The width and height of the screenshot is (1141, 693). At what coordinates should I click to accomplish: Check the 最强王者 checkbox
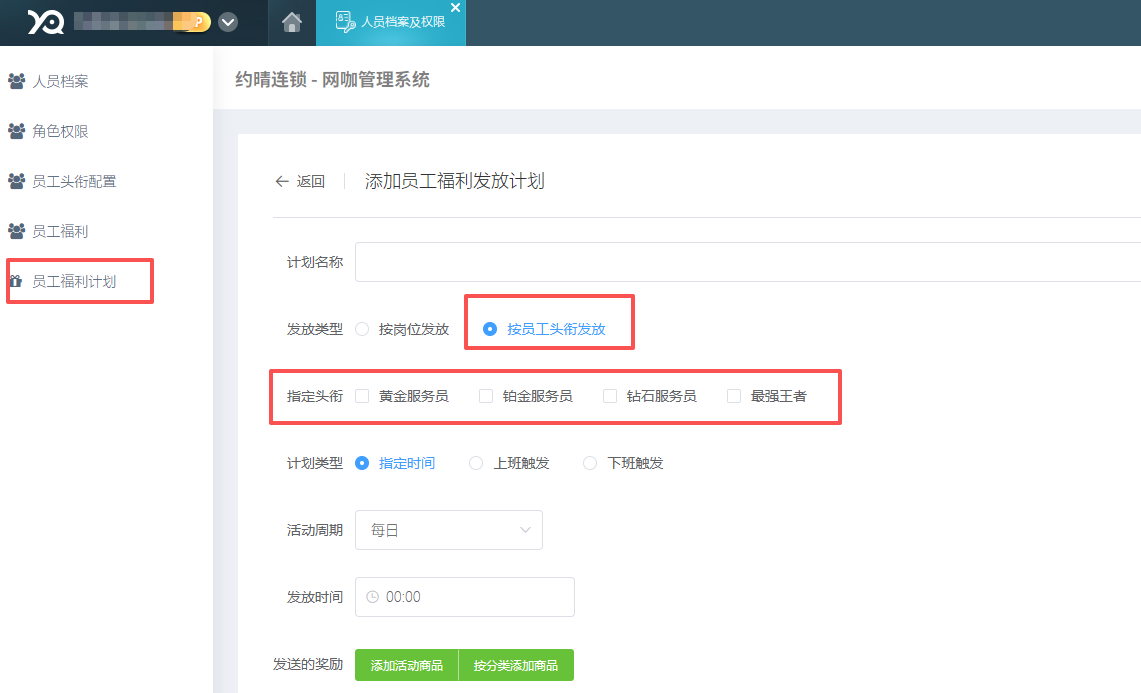point(734,396)
